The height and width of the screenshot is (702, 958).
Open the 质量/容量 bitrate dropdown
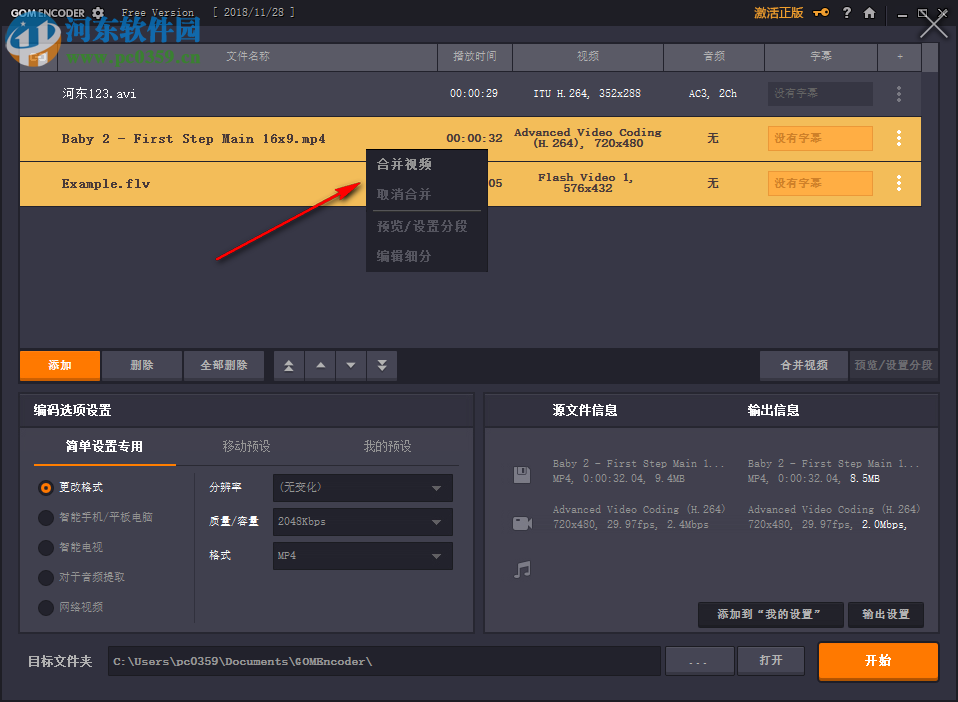coord(362,521)
